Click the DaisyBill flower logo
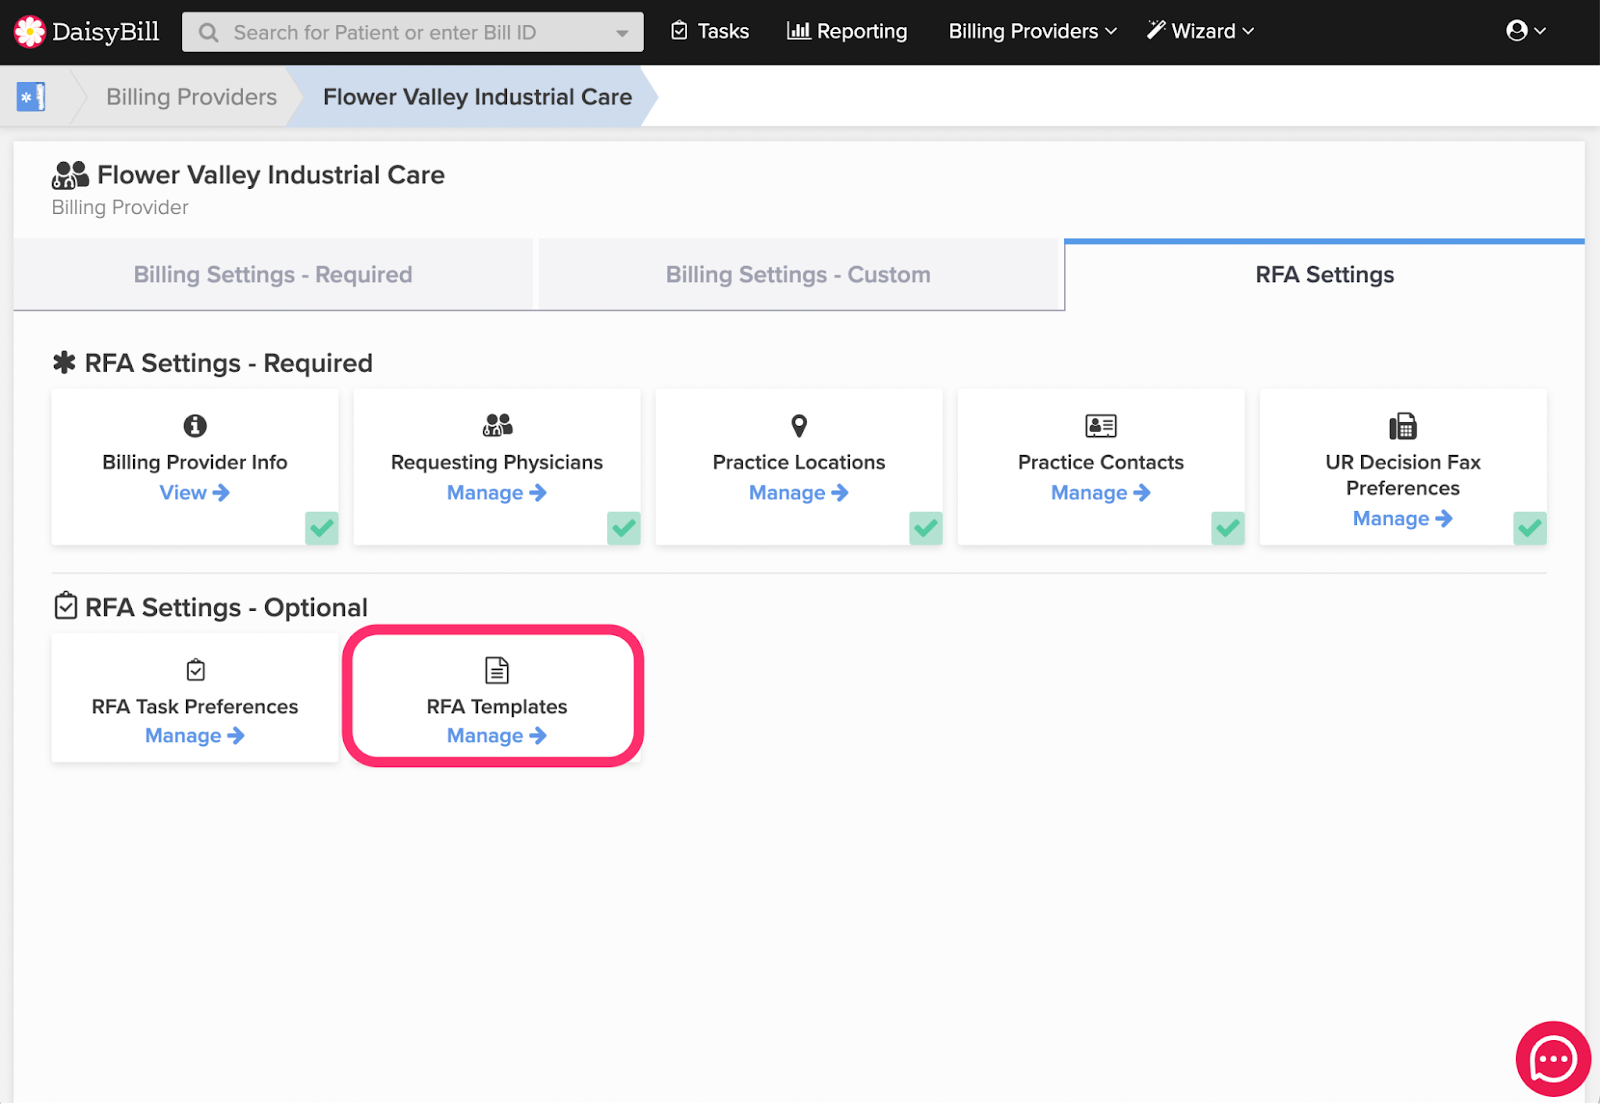 click(30, 32)
